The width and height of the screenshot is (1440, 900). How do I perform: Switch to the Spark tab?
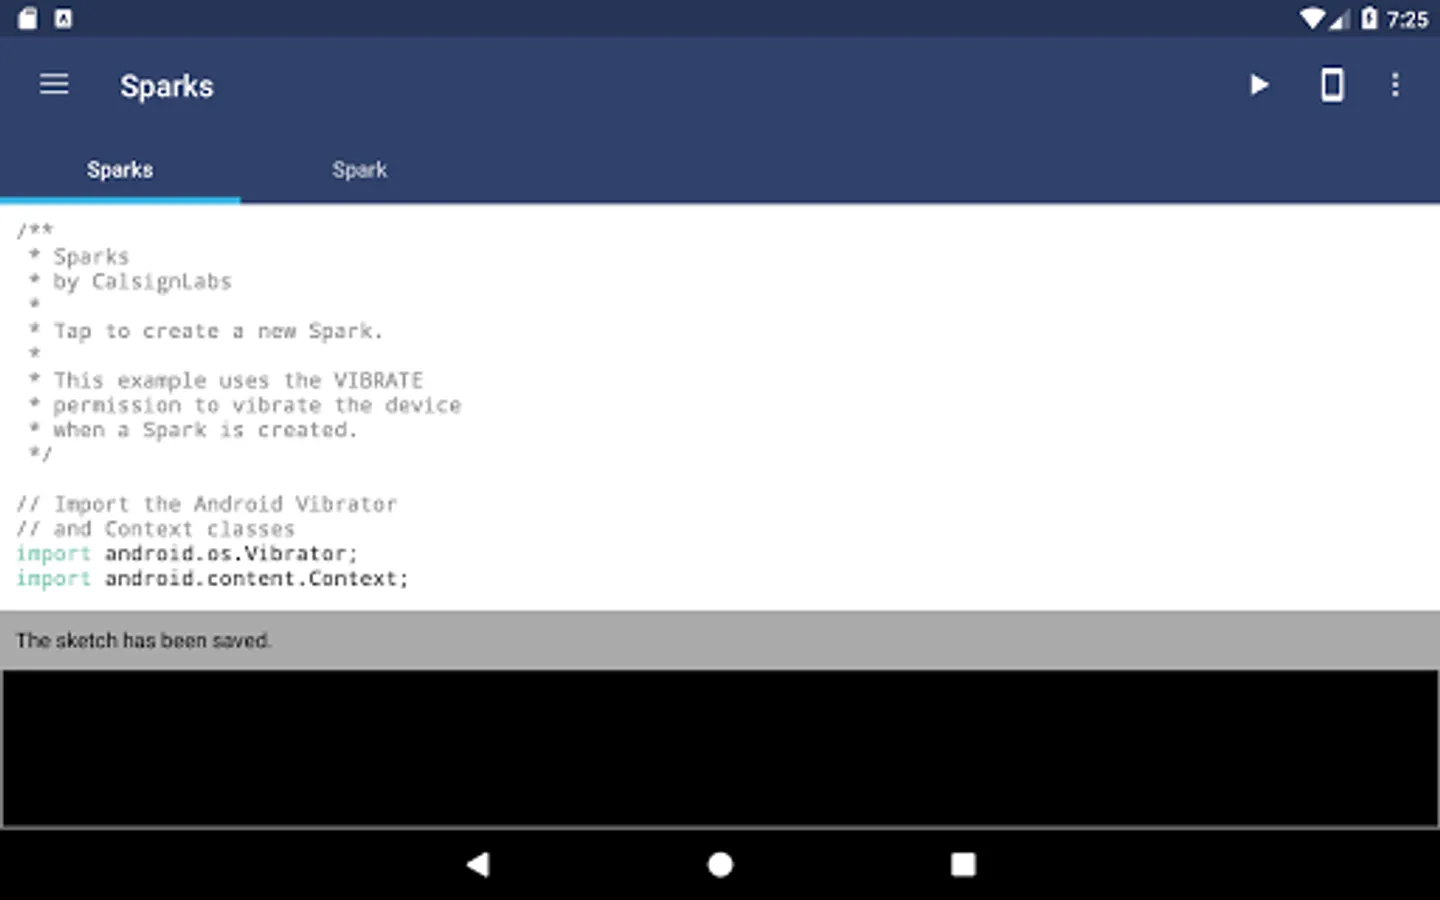[x=360, y=170]
